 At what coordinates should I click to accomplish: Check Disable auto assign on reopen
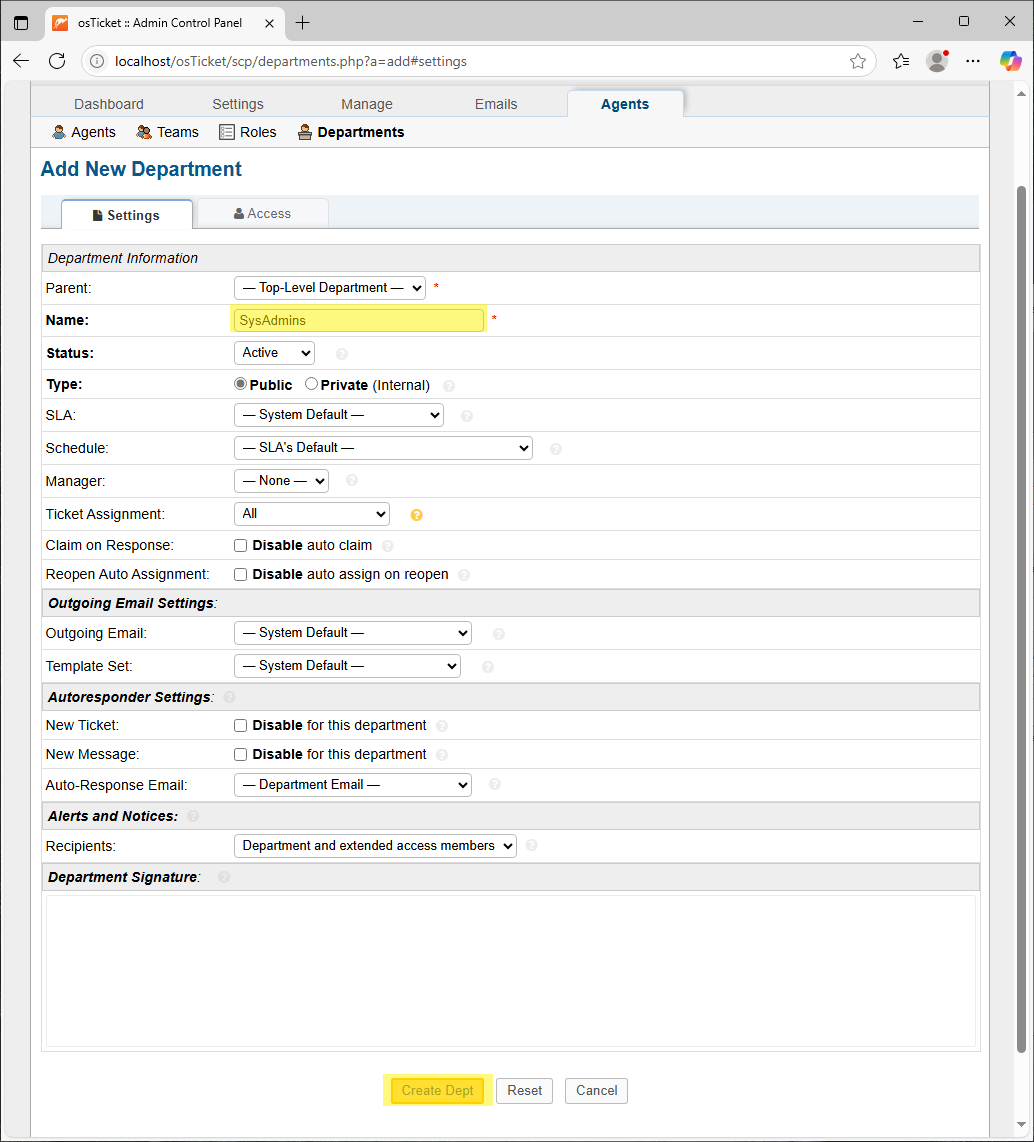point(240,575)
